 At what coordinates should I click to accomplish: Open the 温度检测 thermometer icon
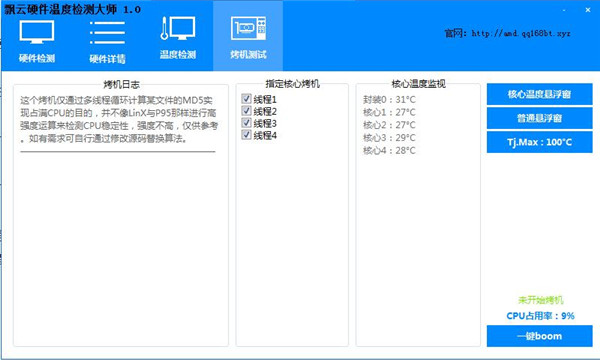178,28
